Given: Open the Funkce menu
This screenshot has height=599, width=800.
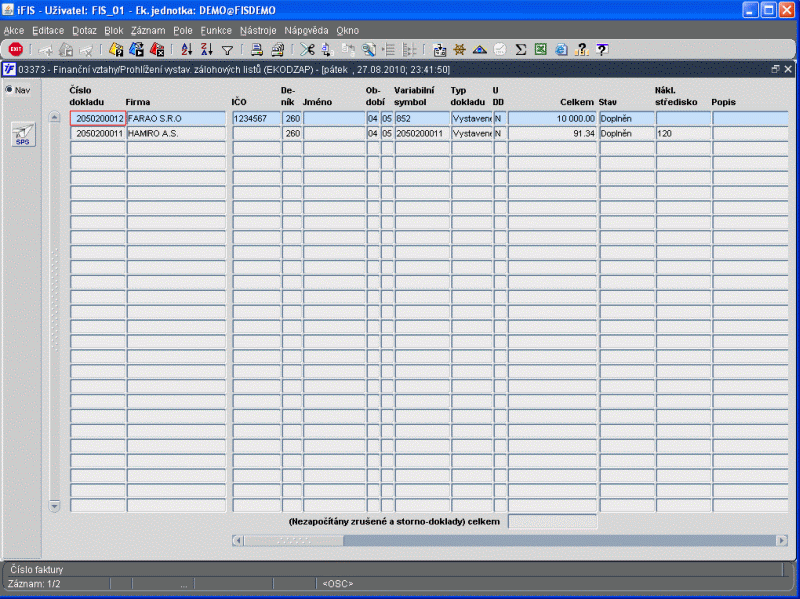Looking at the screenshot, I should tap(216, 31).
